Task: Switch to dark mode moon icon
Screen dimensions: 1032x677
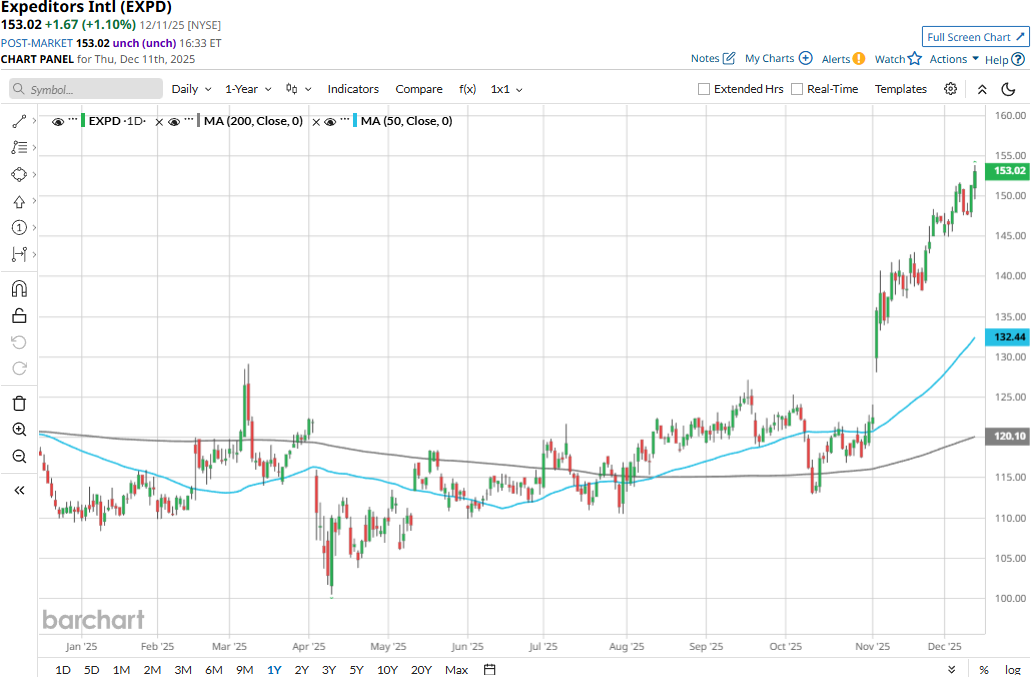Action: pyautogui.click(x=1008, y=89)
